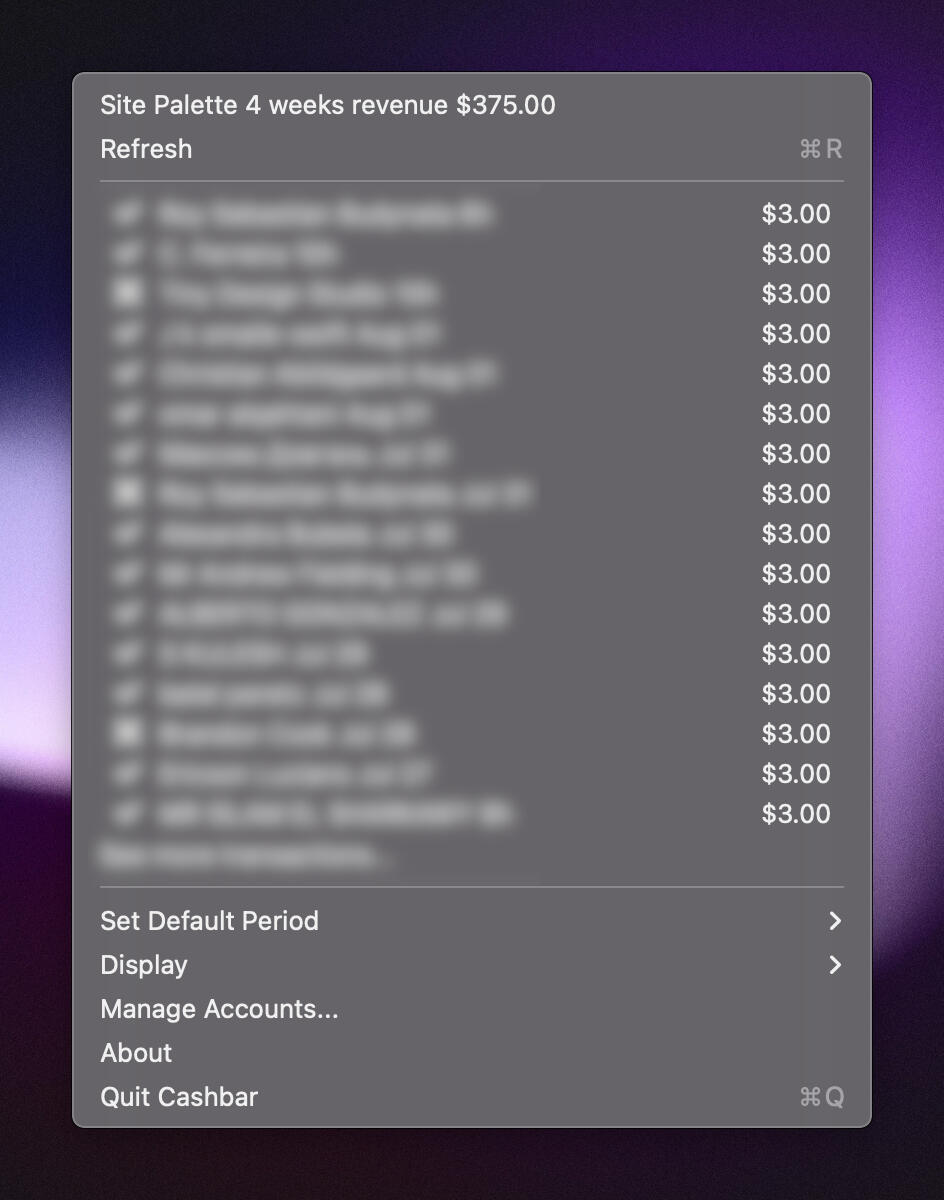Select the fifth transaction row

[x=400, y=374]
